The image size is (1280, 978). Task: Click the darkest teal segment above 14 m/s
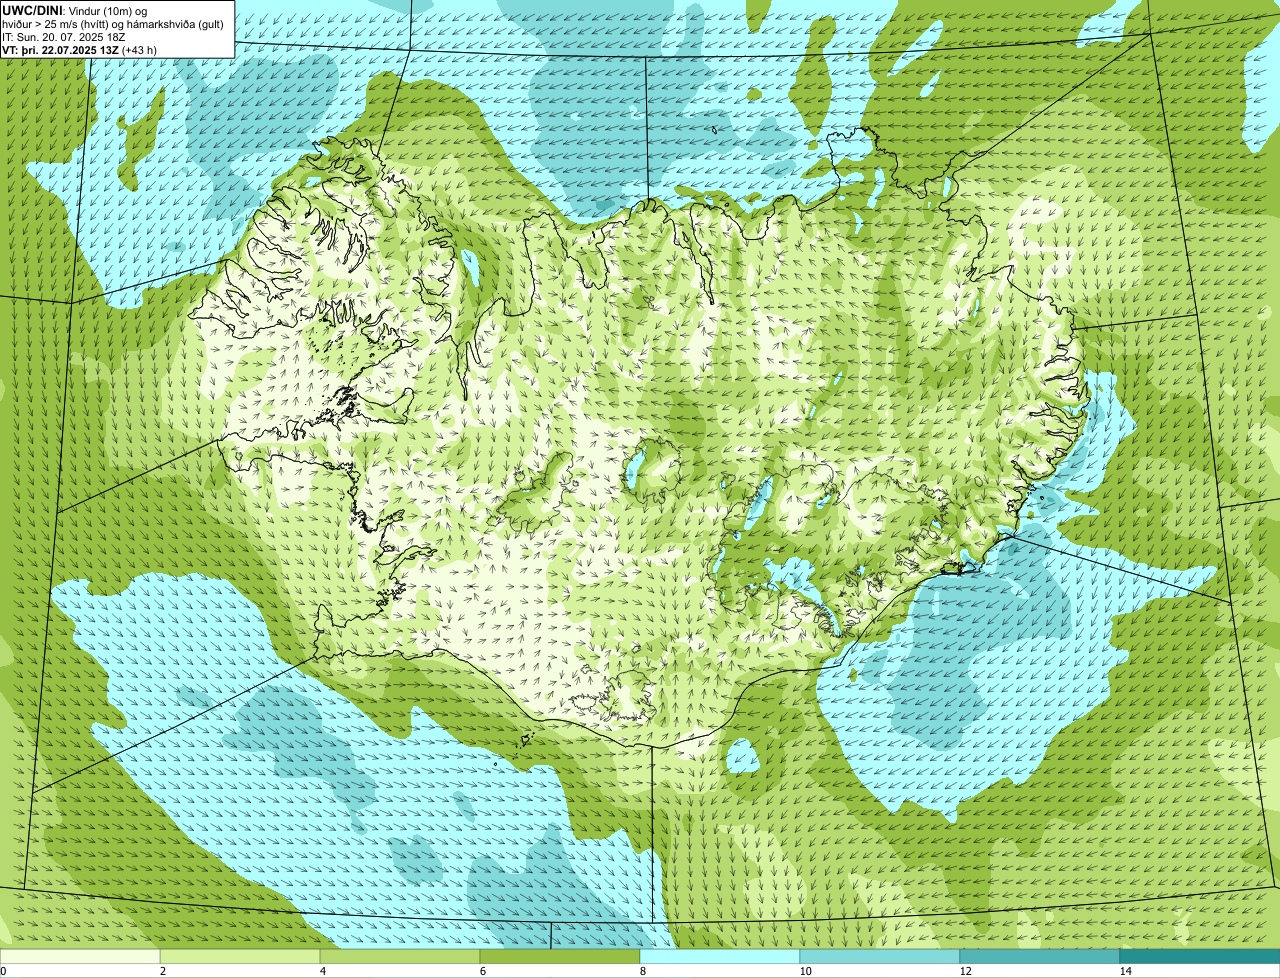coord(1200,956)
